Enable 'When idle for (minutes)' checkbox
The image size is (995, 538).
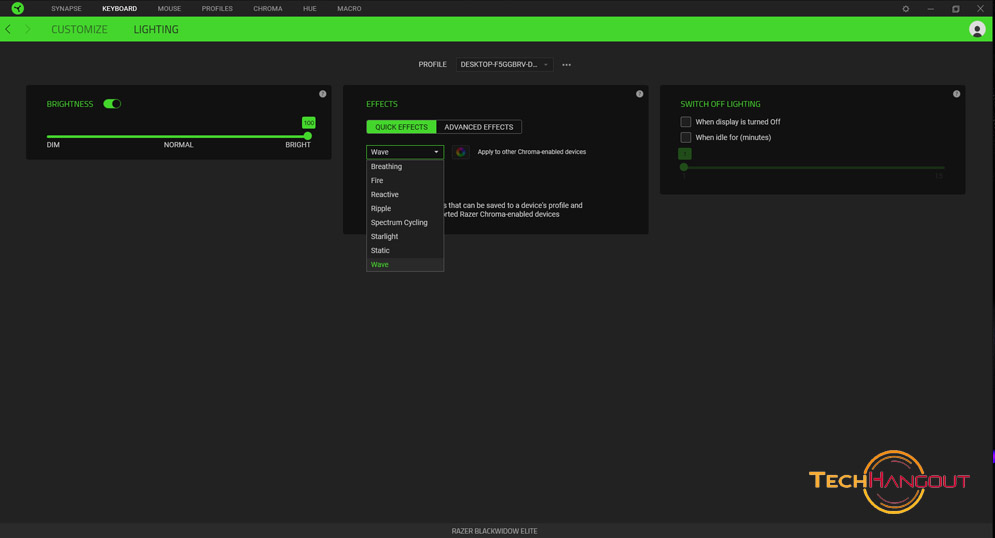pos(685,137)
